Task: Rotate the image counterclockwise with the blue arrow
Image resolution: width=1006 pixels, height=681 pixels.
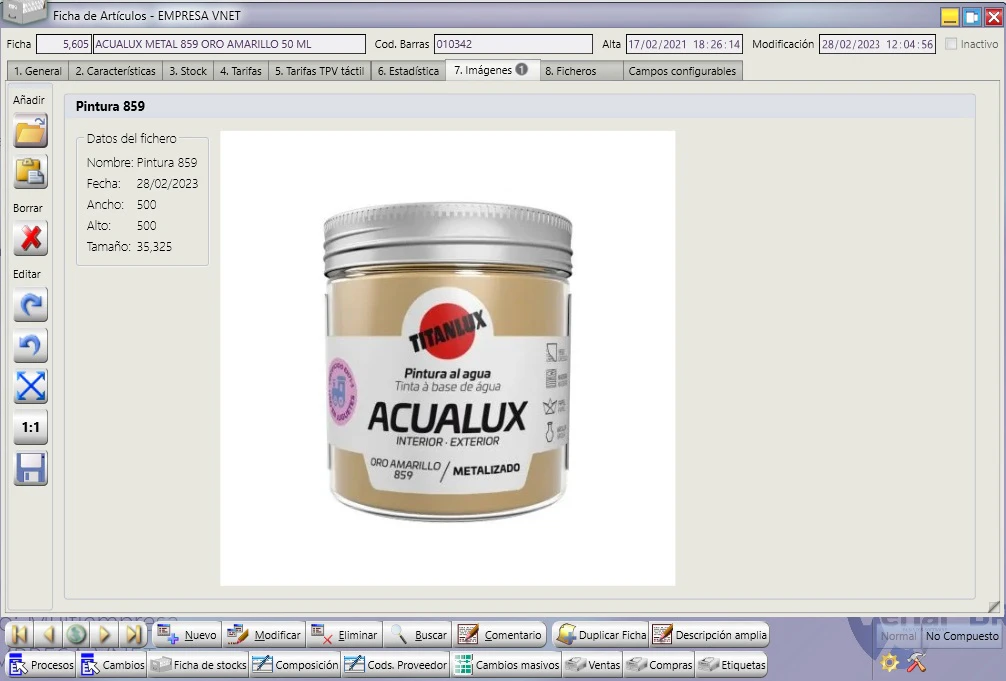Action: pos(30,345)
